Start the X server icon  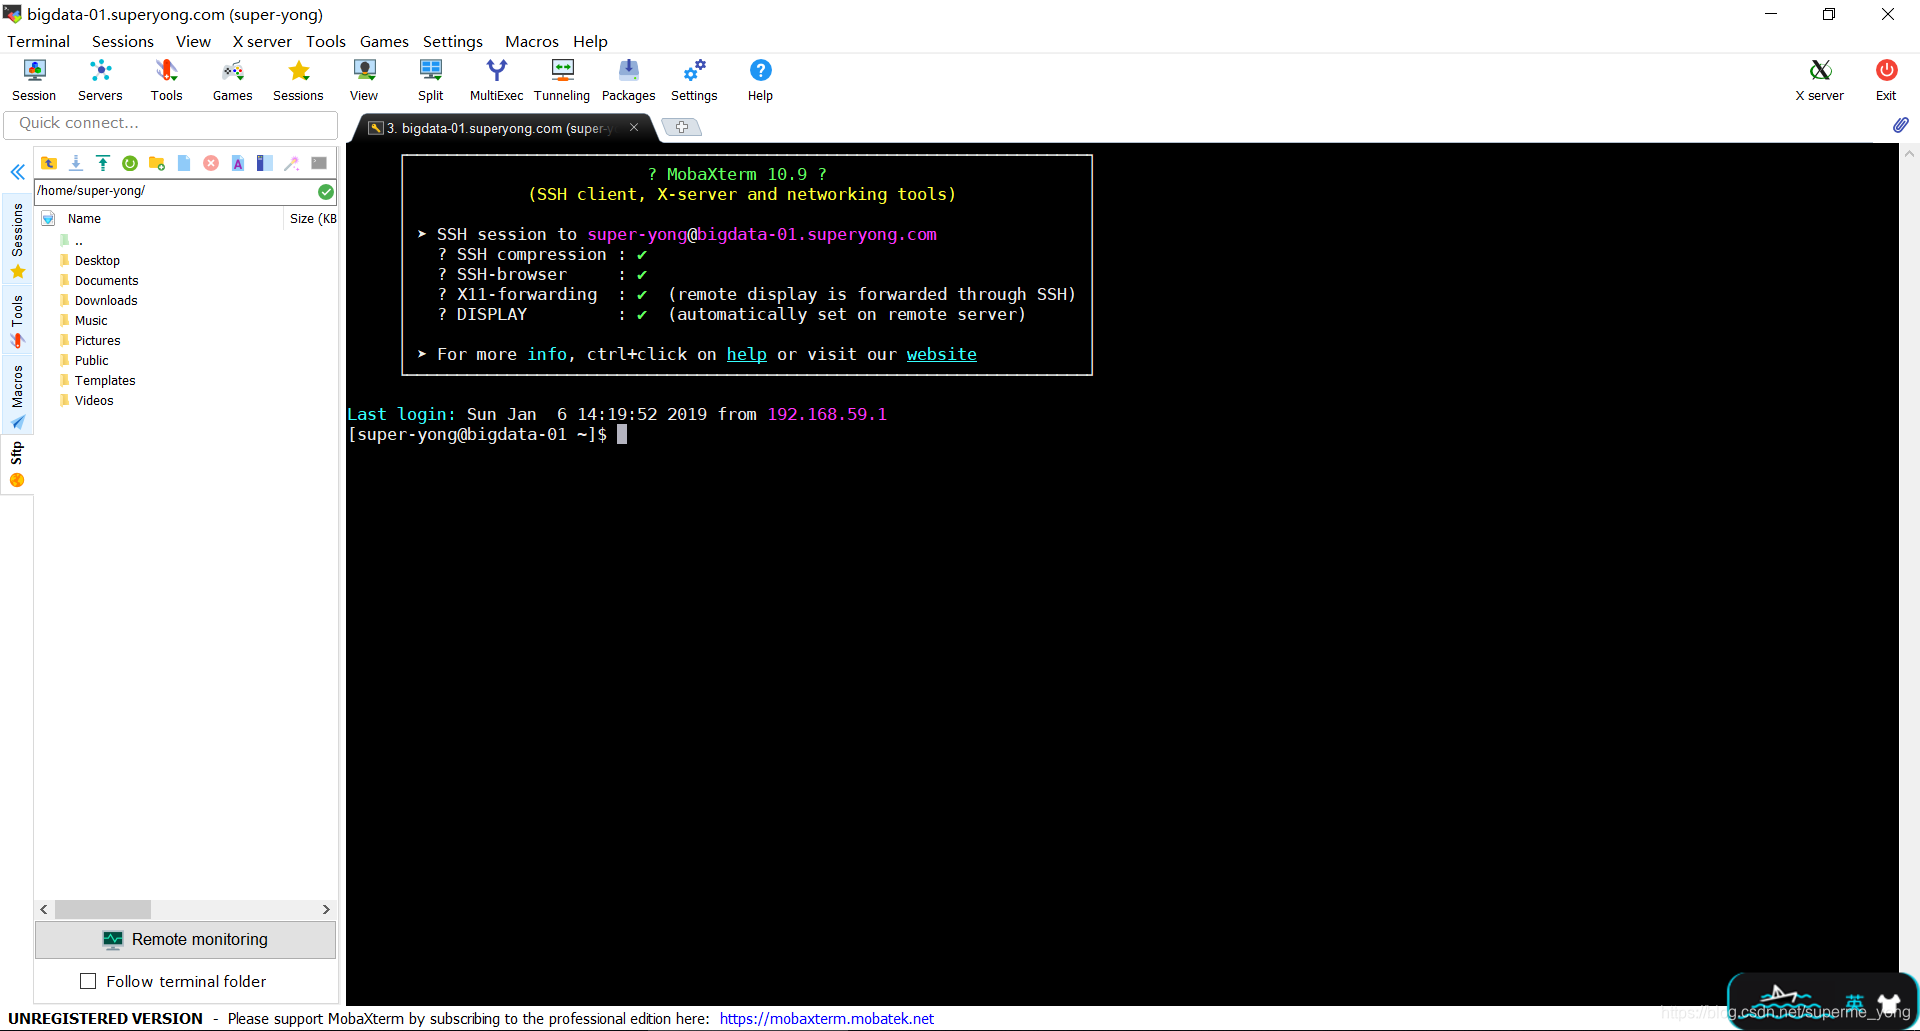(x=1820, y=80)
